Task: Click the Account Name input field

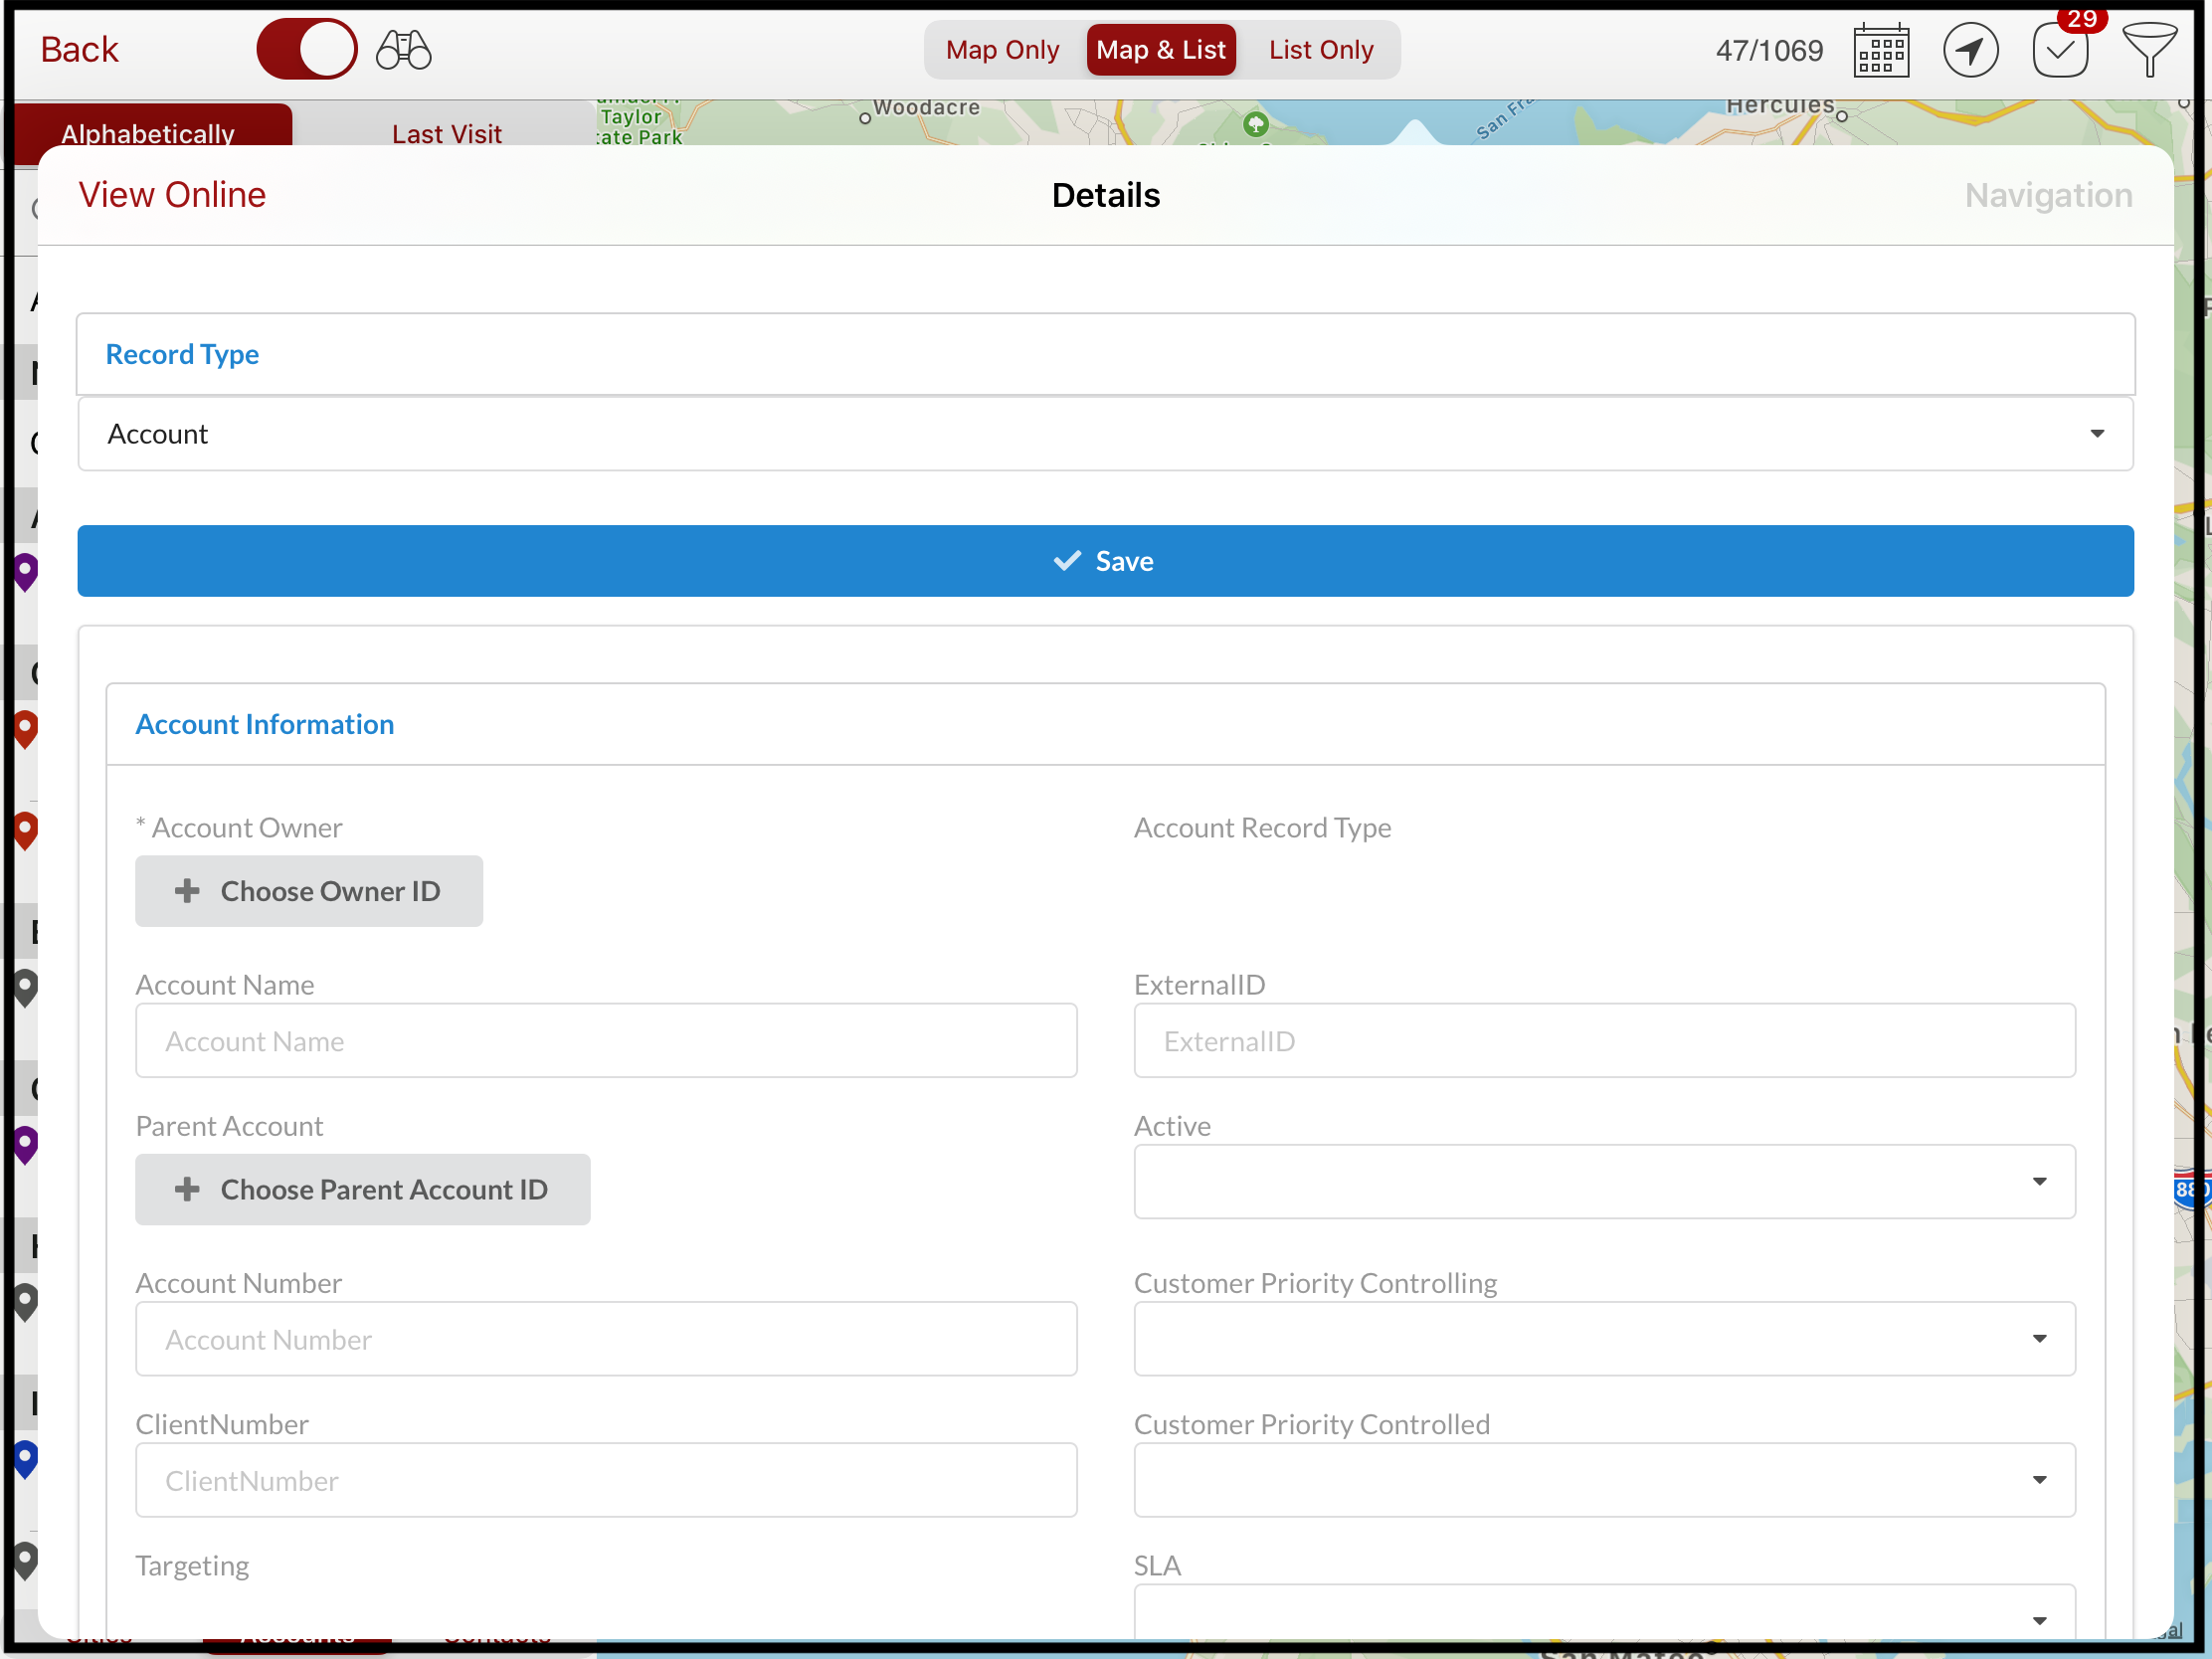Action: tap(606, 1041)
